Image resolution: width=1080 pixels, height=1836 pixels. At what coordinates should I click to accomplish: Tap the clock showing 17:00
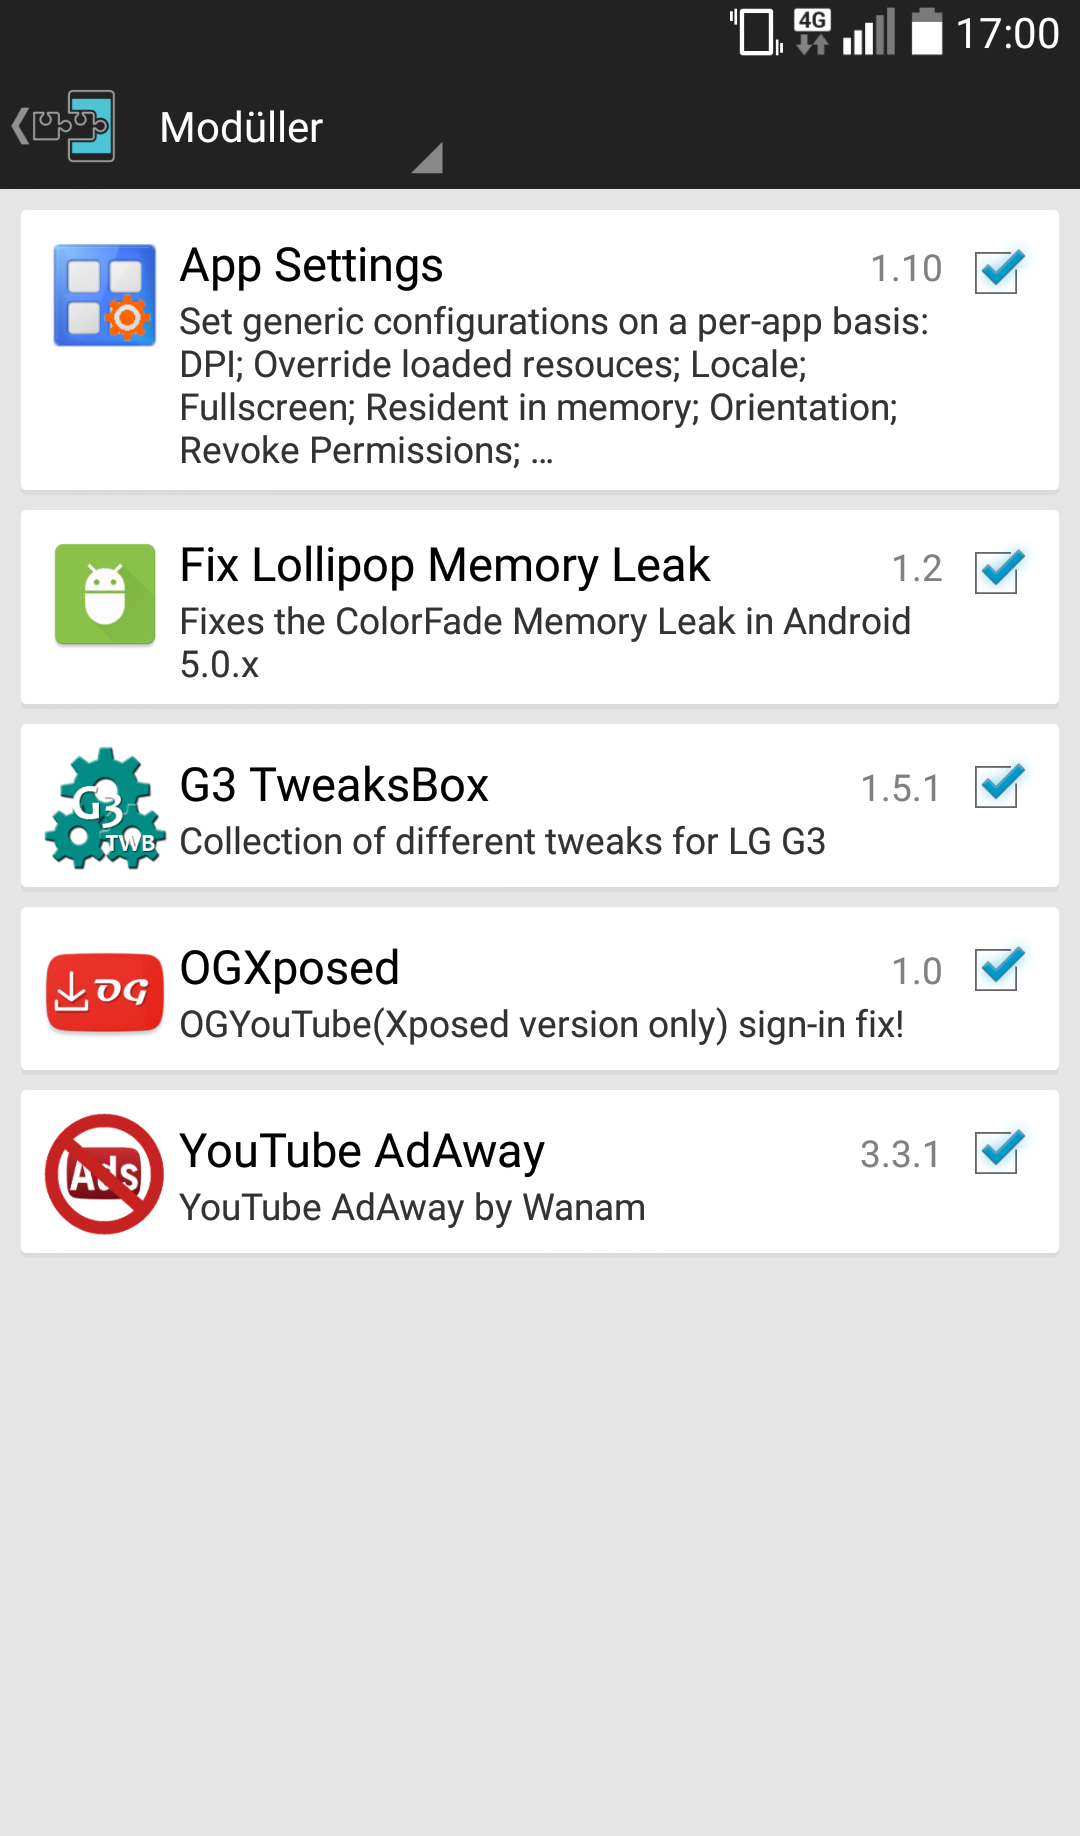point(1007,33)
